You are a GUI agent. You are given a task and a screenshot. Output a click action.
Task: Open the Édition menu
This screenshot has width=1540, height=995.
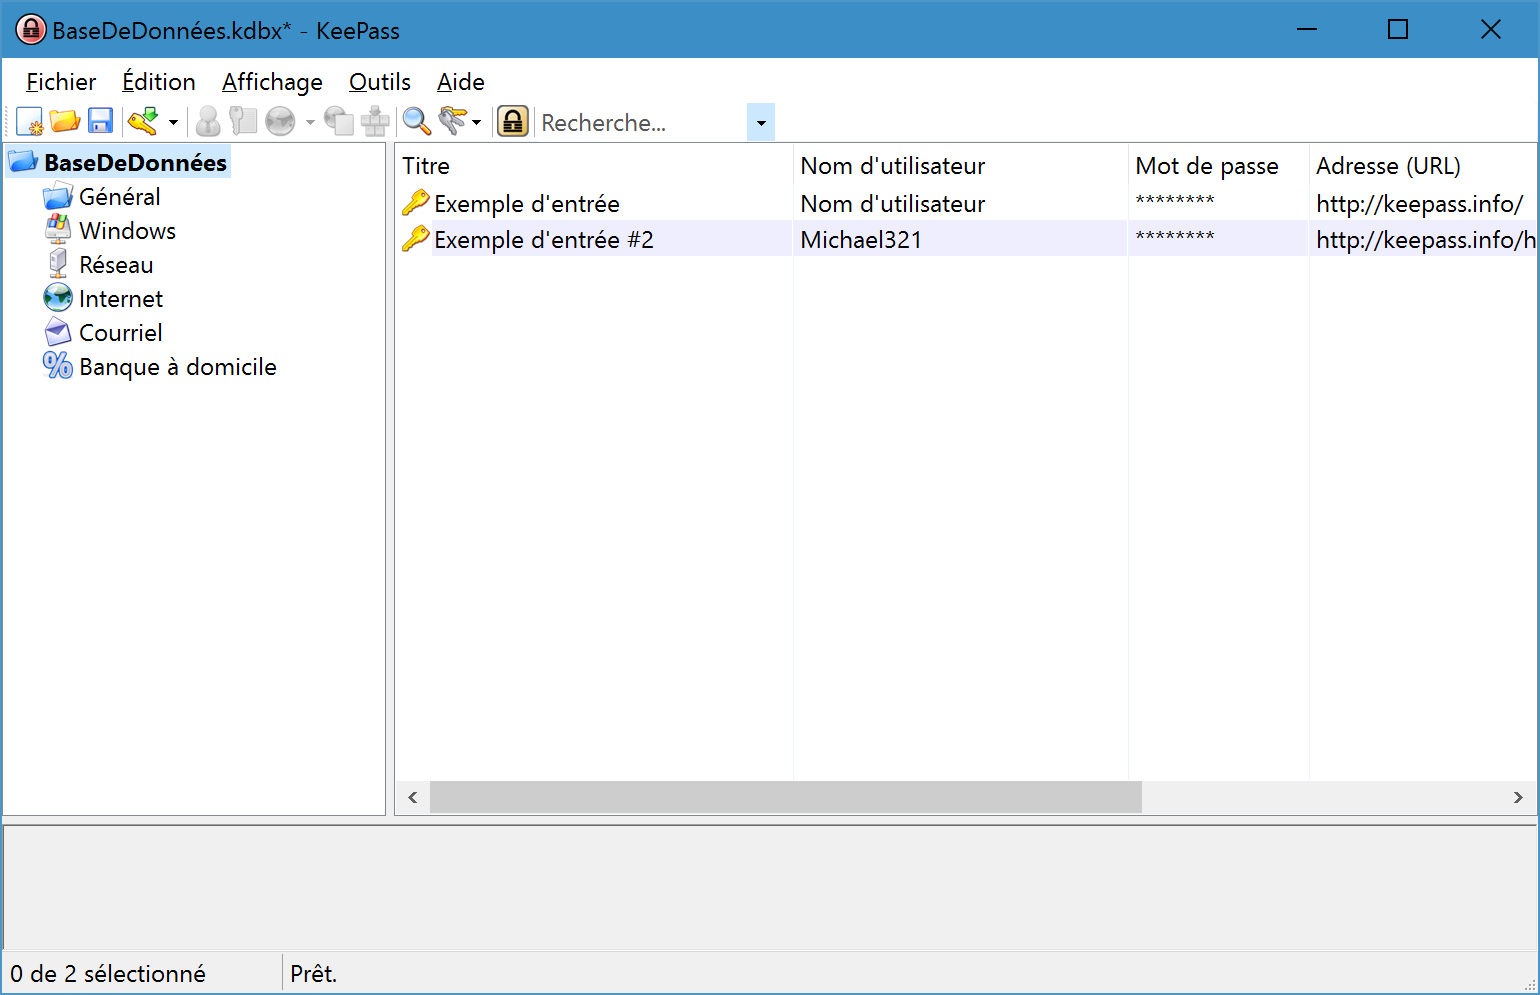(159, 82)
